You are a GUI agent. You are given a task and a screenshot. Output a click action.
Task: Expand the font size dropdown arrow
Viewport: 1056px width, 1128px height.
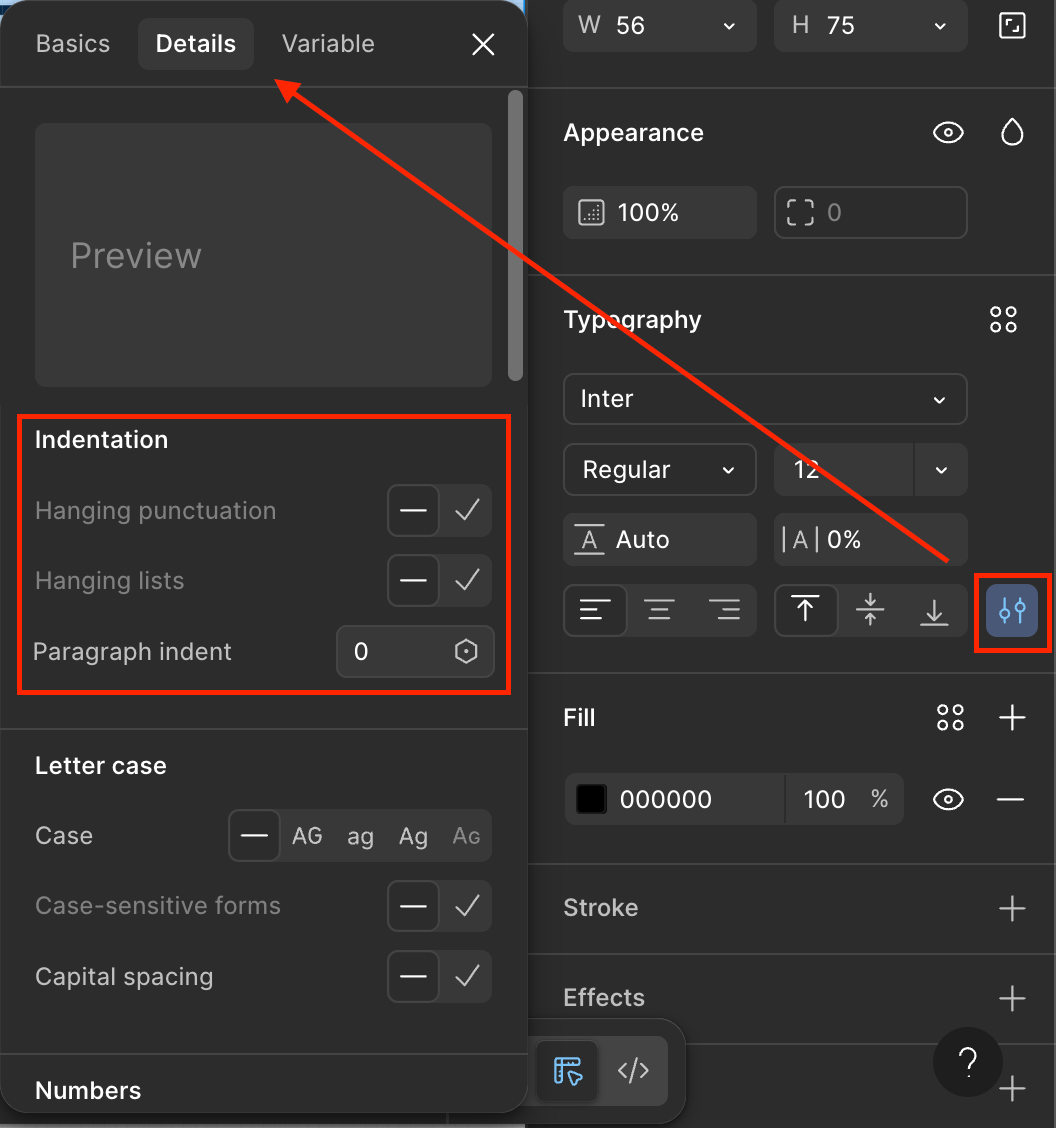click(941, 470)
